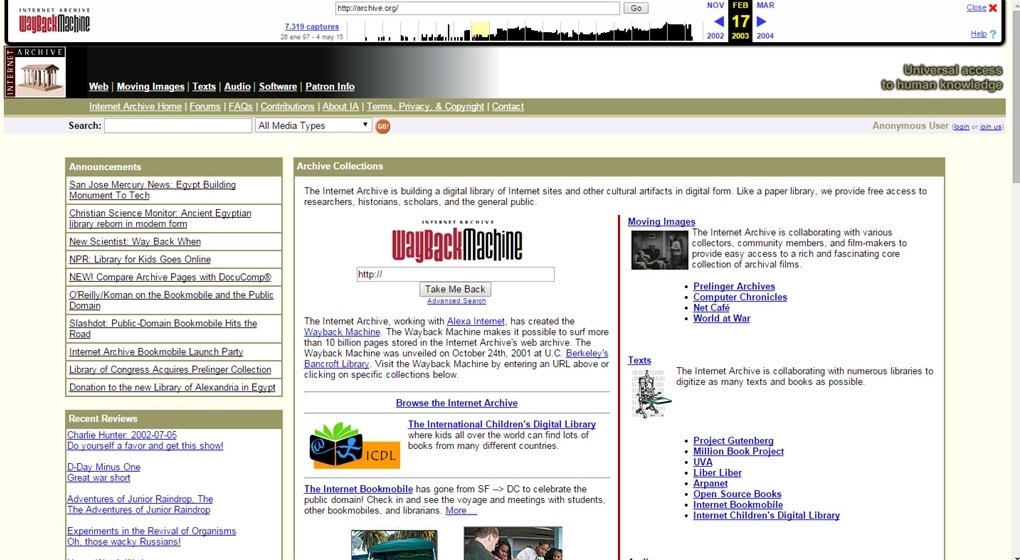Screen dimensions: 1020x560
Task: Open the About IA link
Action: (340, 107)
